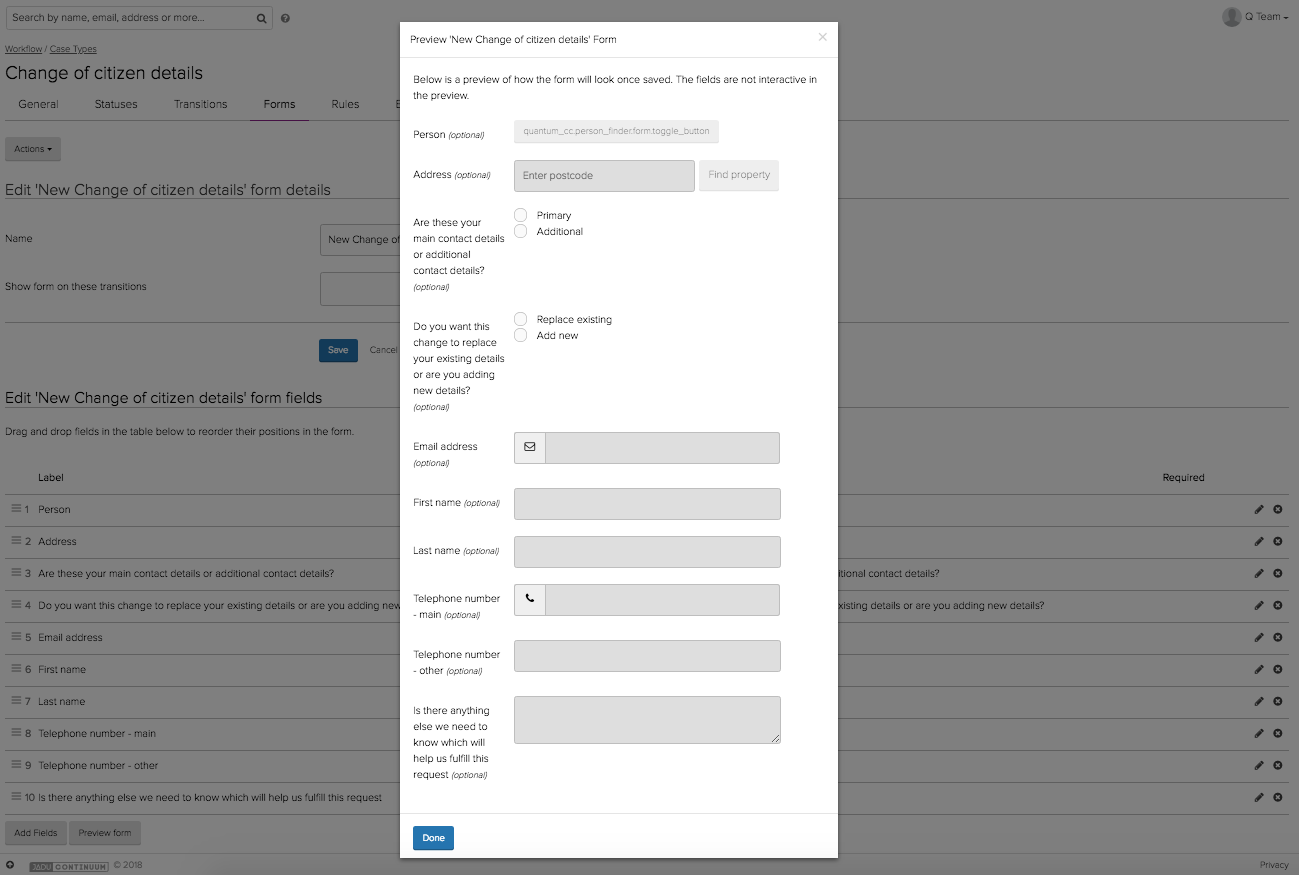Click delete icon for Address row

tap(1278, 542)
